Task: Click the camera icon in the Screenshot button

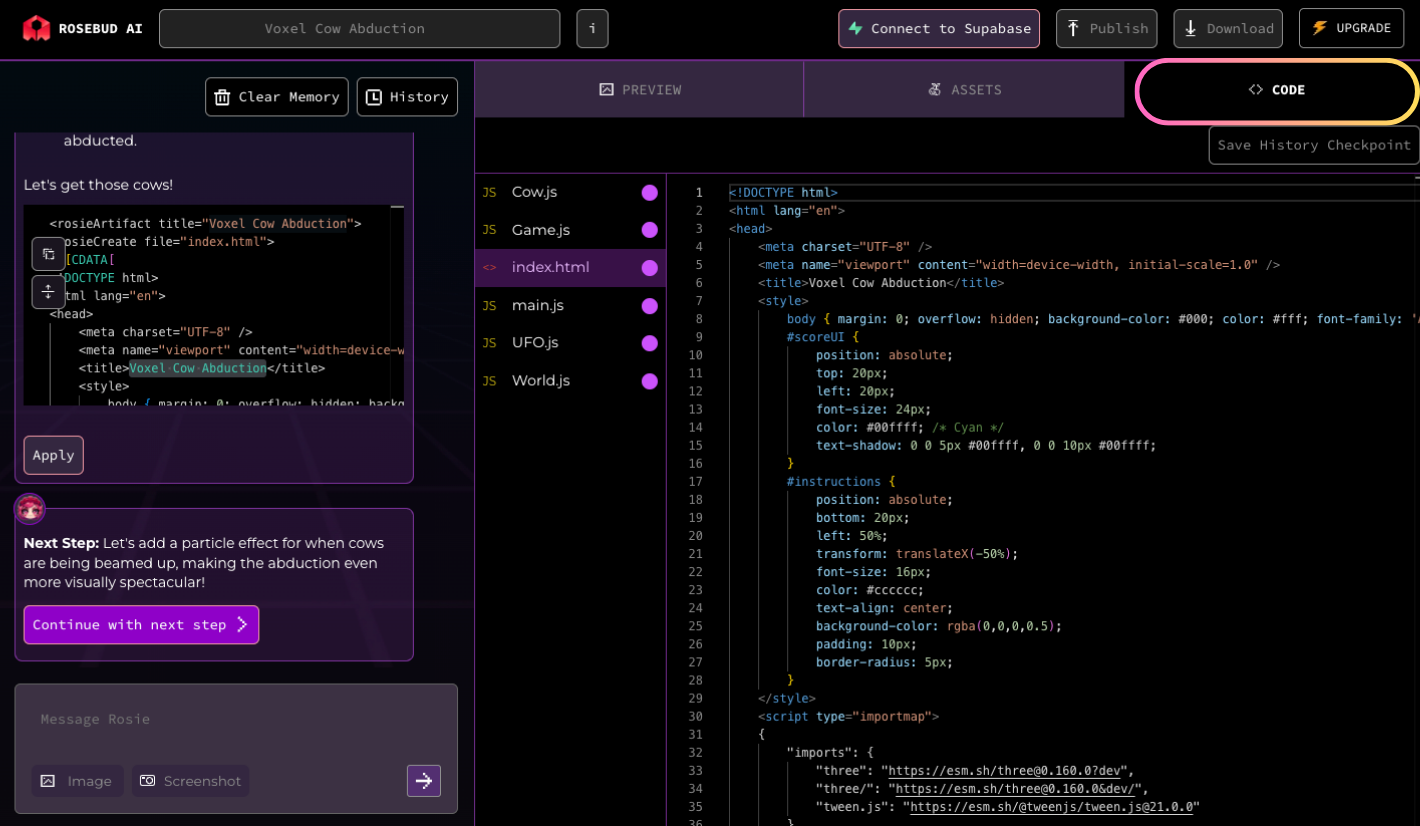Action: point(148,781)
